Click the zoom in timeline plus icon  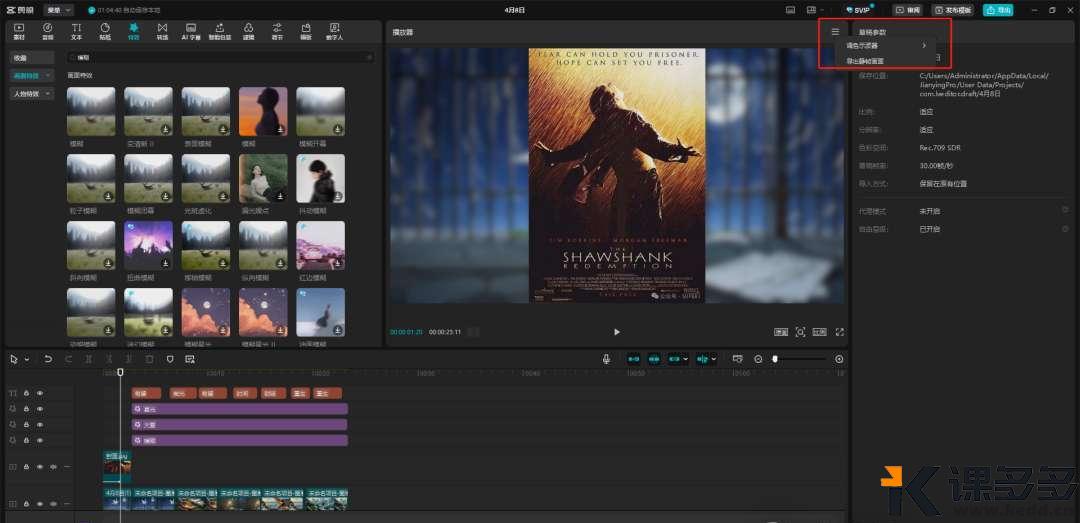click(x=839, y=359)
